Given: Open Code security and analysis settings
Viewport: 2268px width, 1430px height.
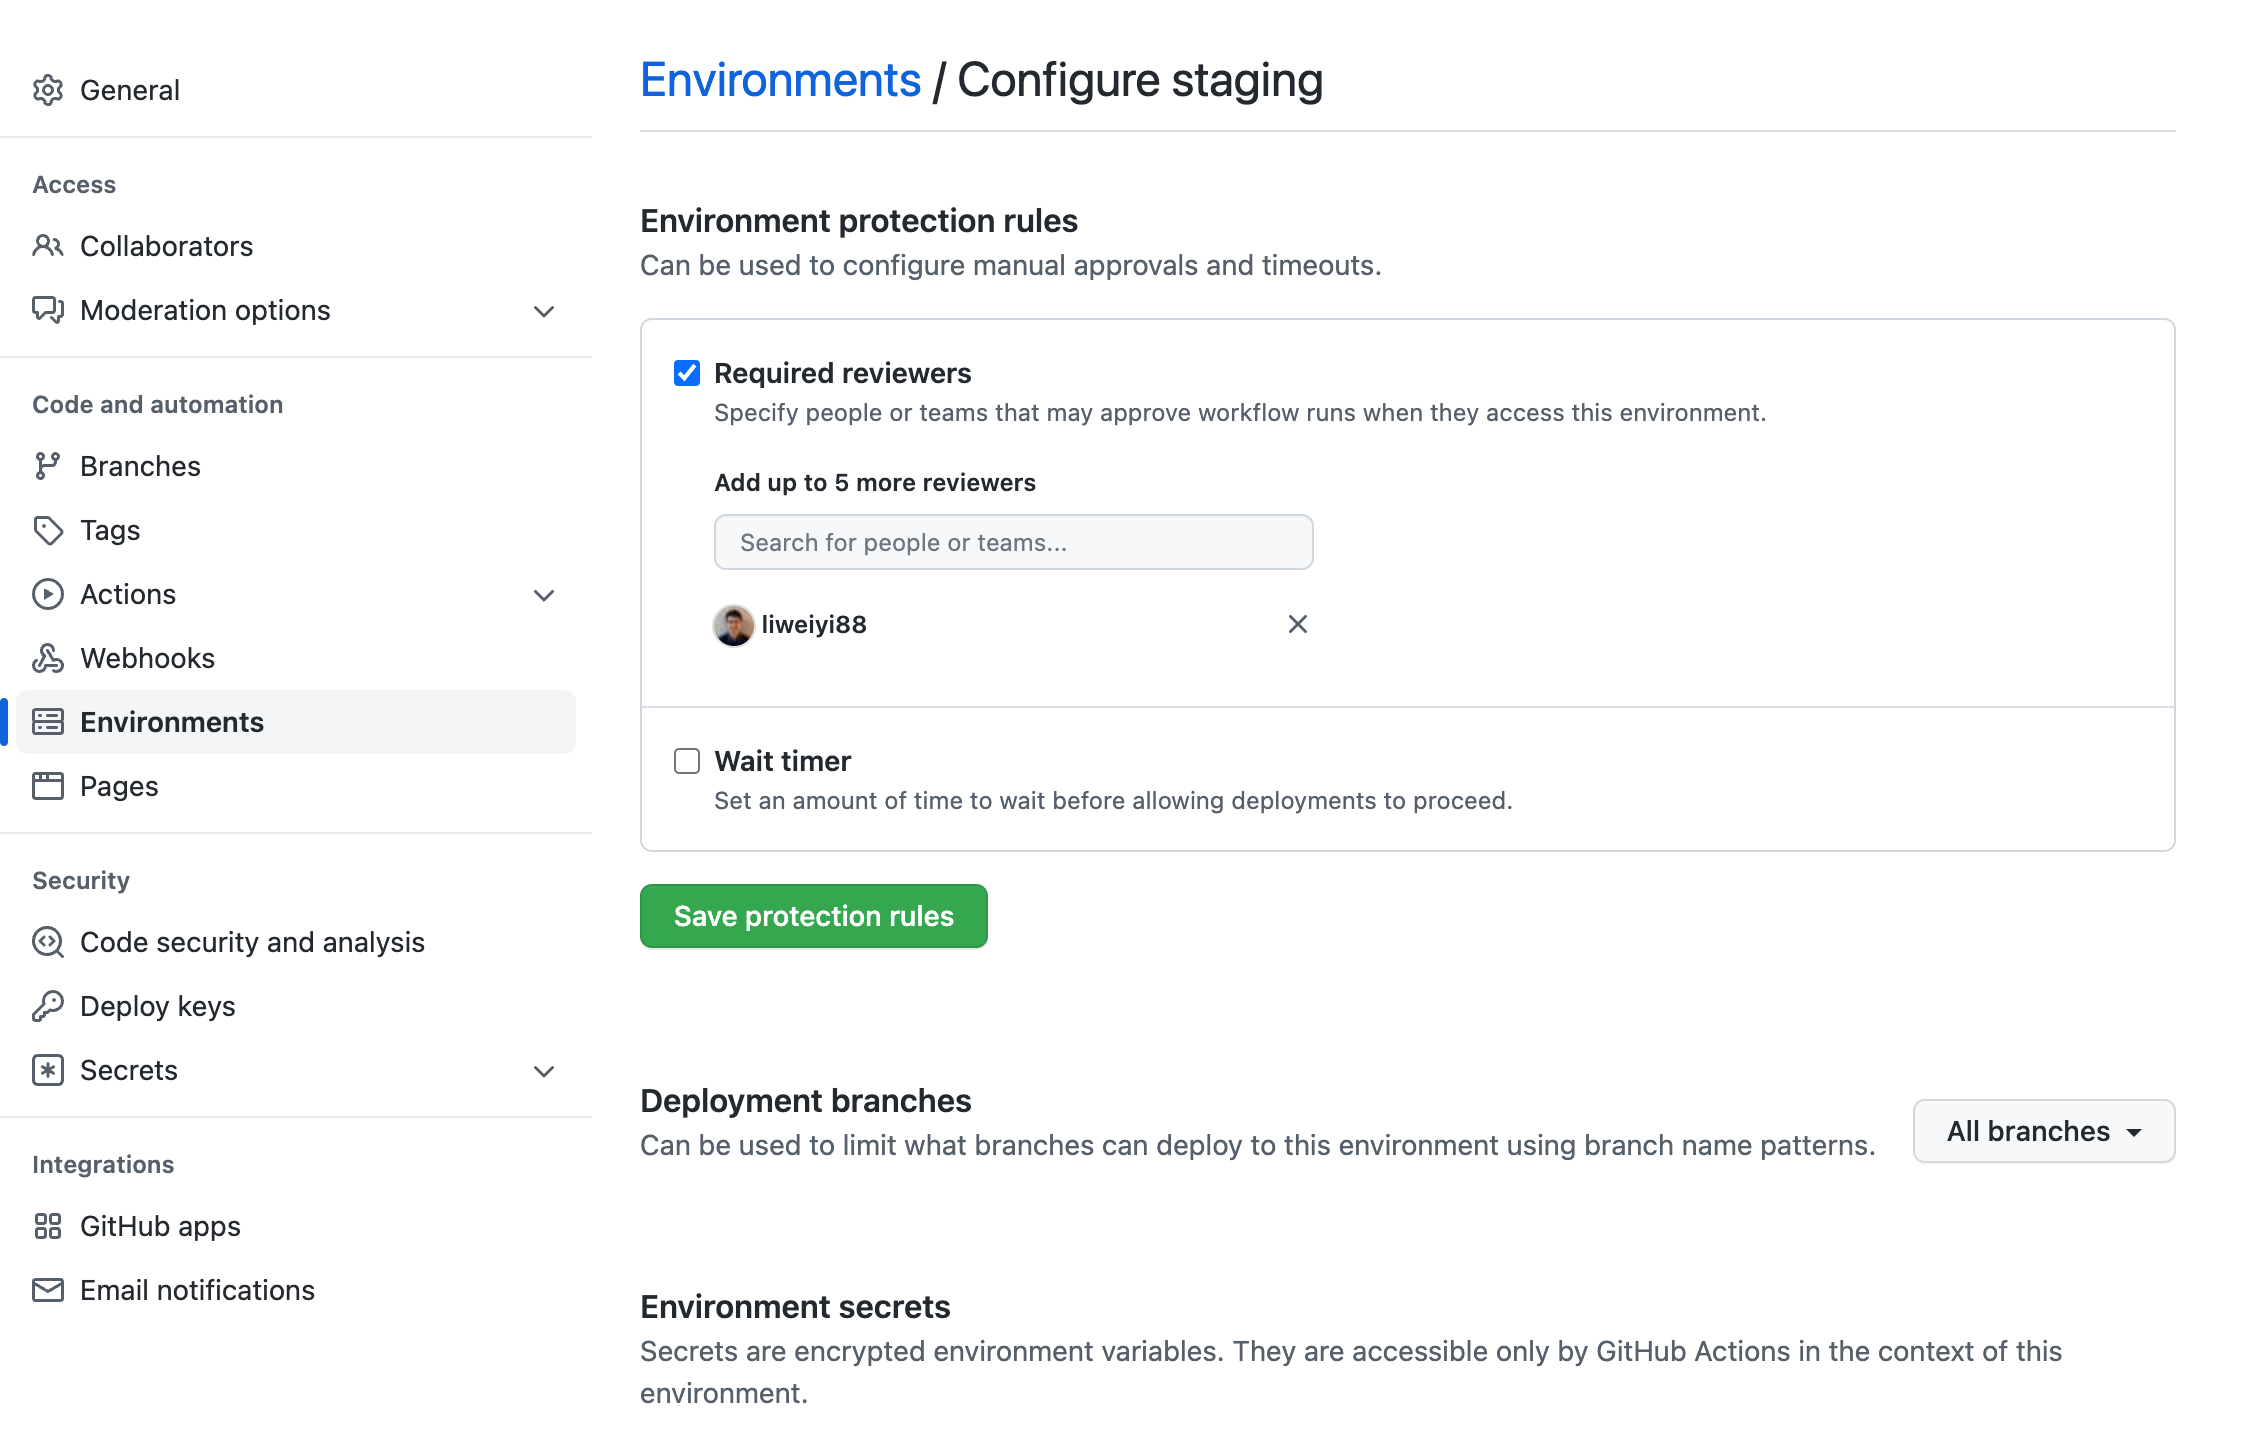Looking at the screenshot, I should click(252, 942).
